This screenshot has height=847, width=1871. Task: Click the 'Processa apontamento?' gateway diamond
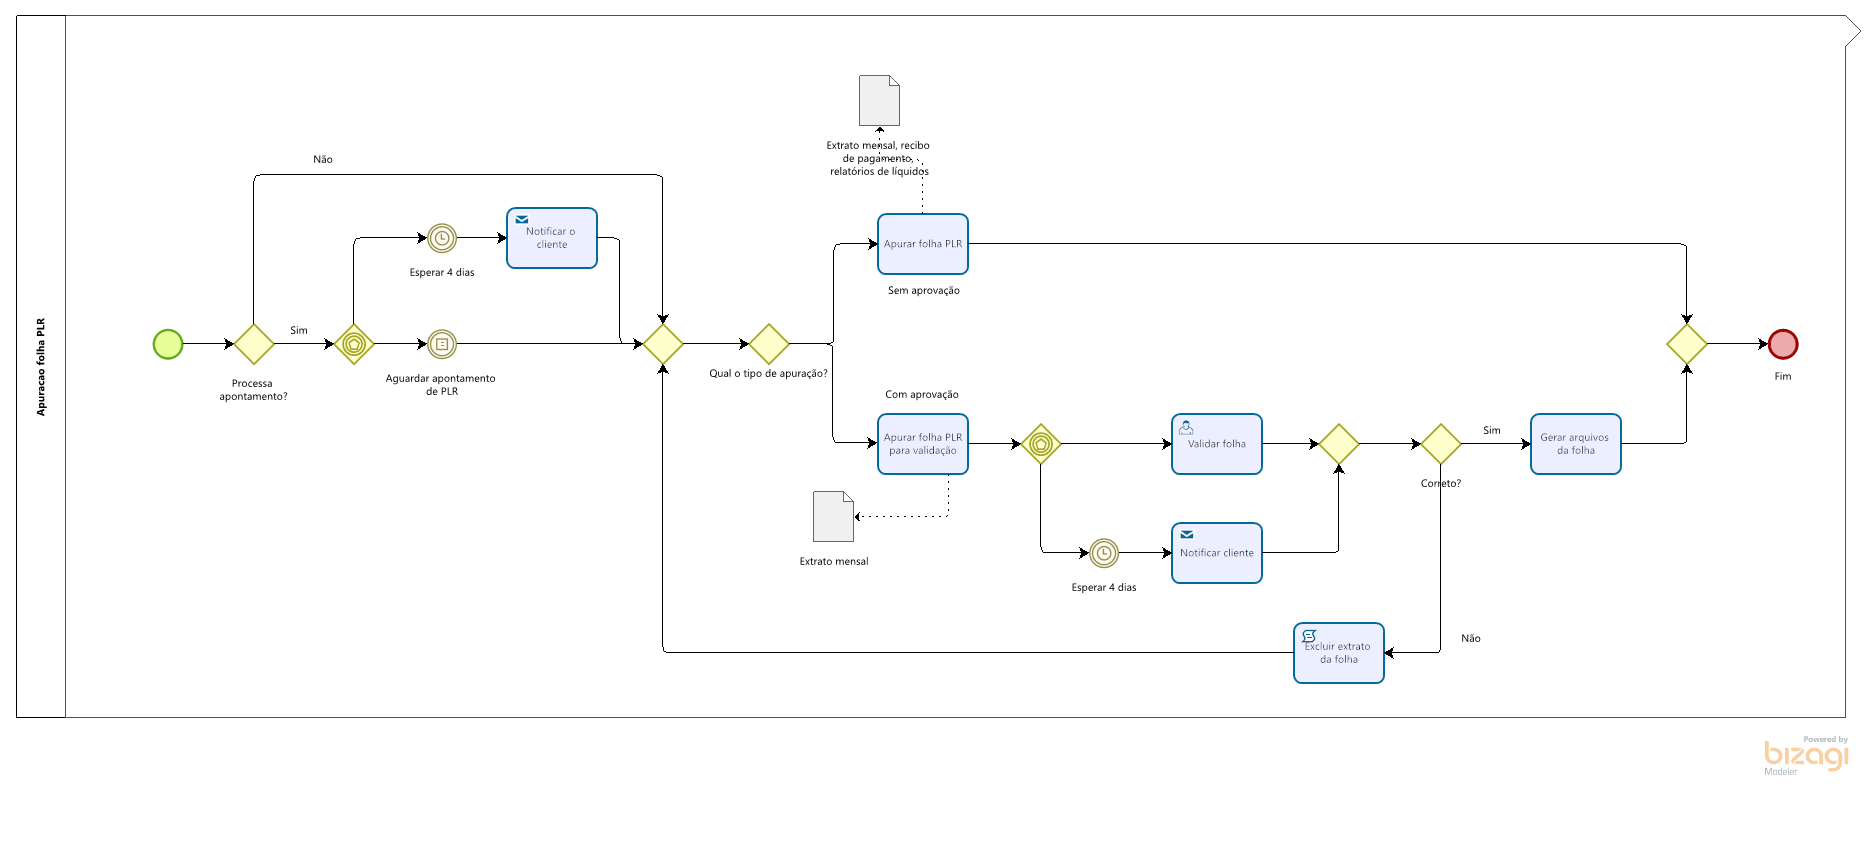pyautogui.click(x=254, y=344)
